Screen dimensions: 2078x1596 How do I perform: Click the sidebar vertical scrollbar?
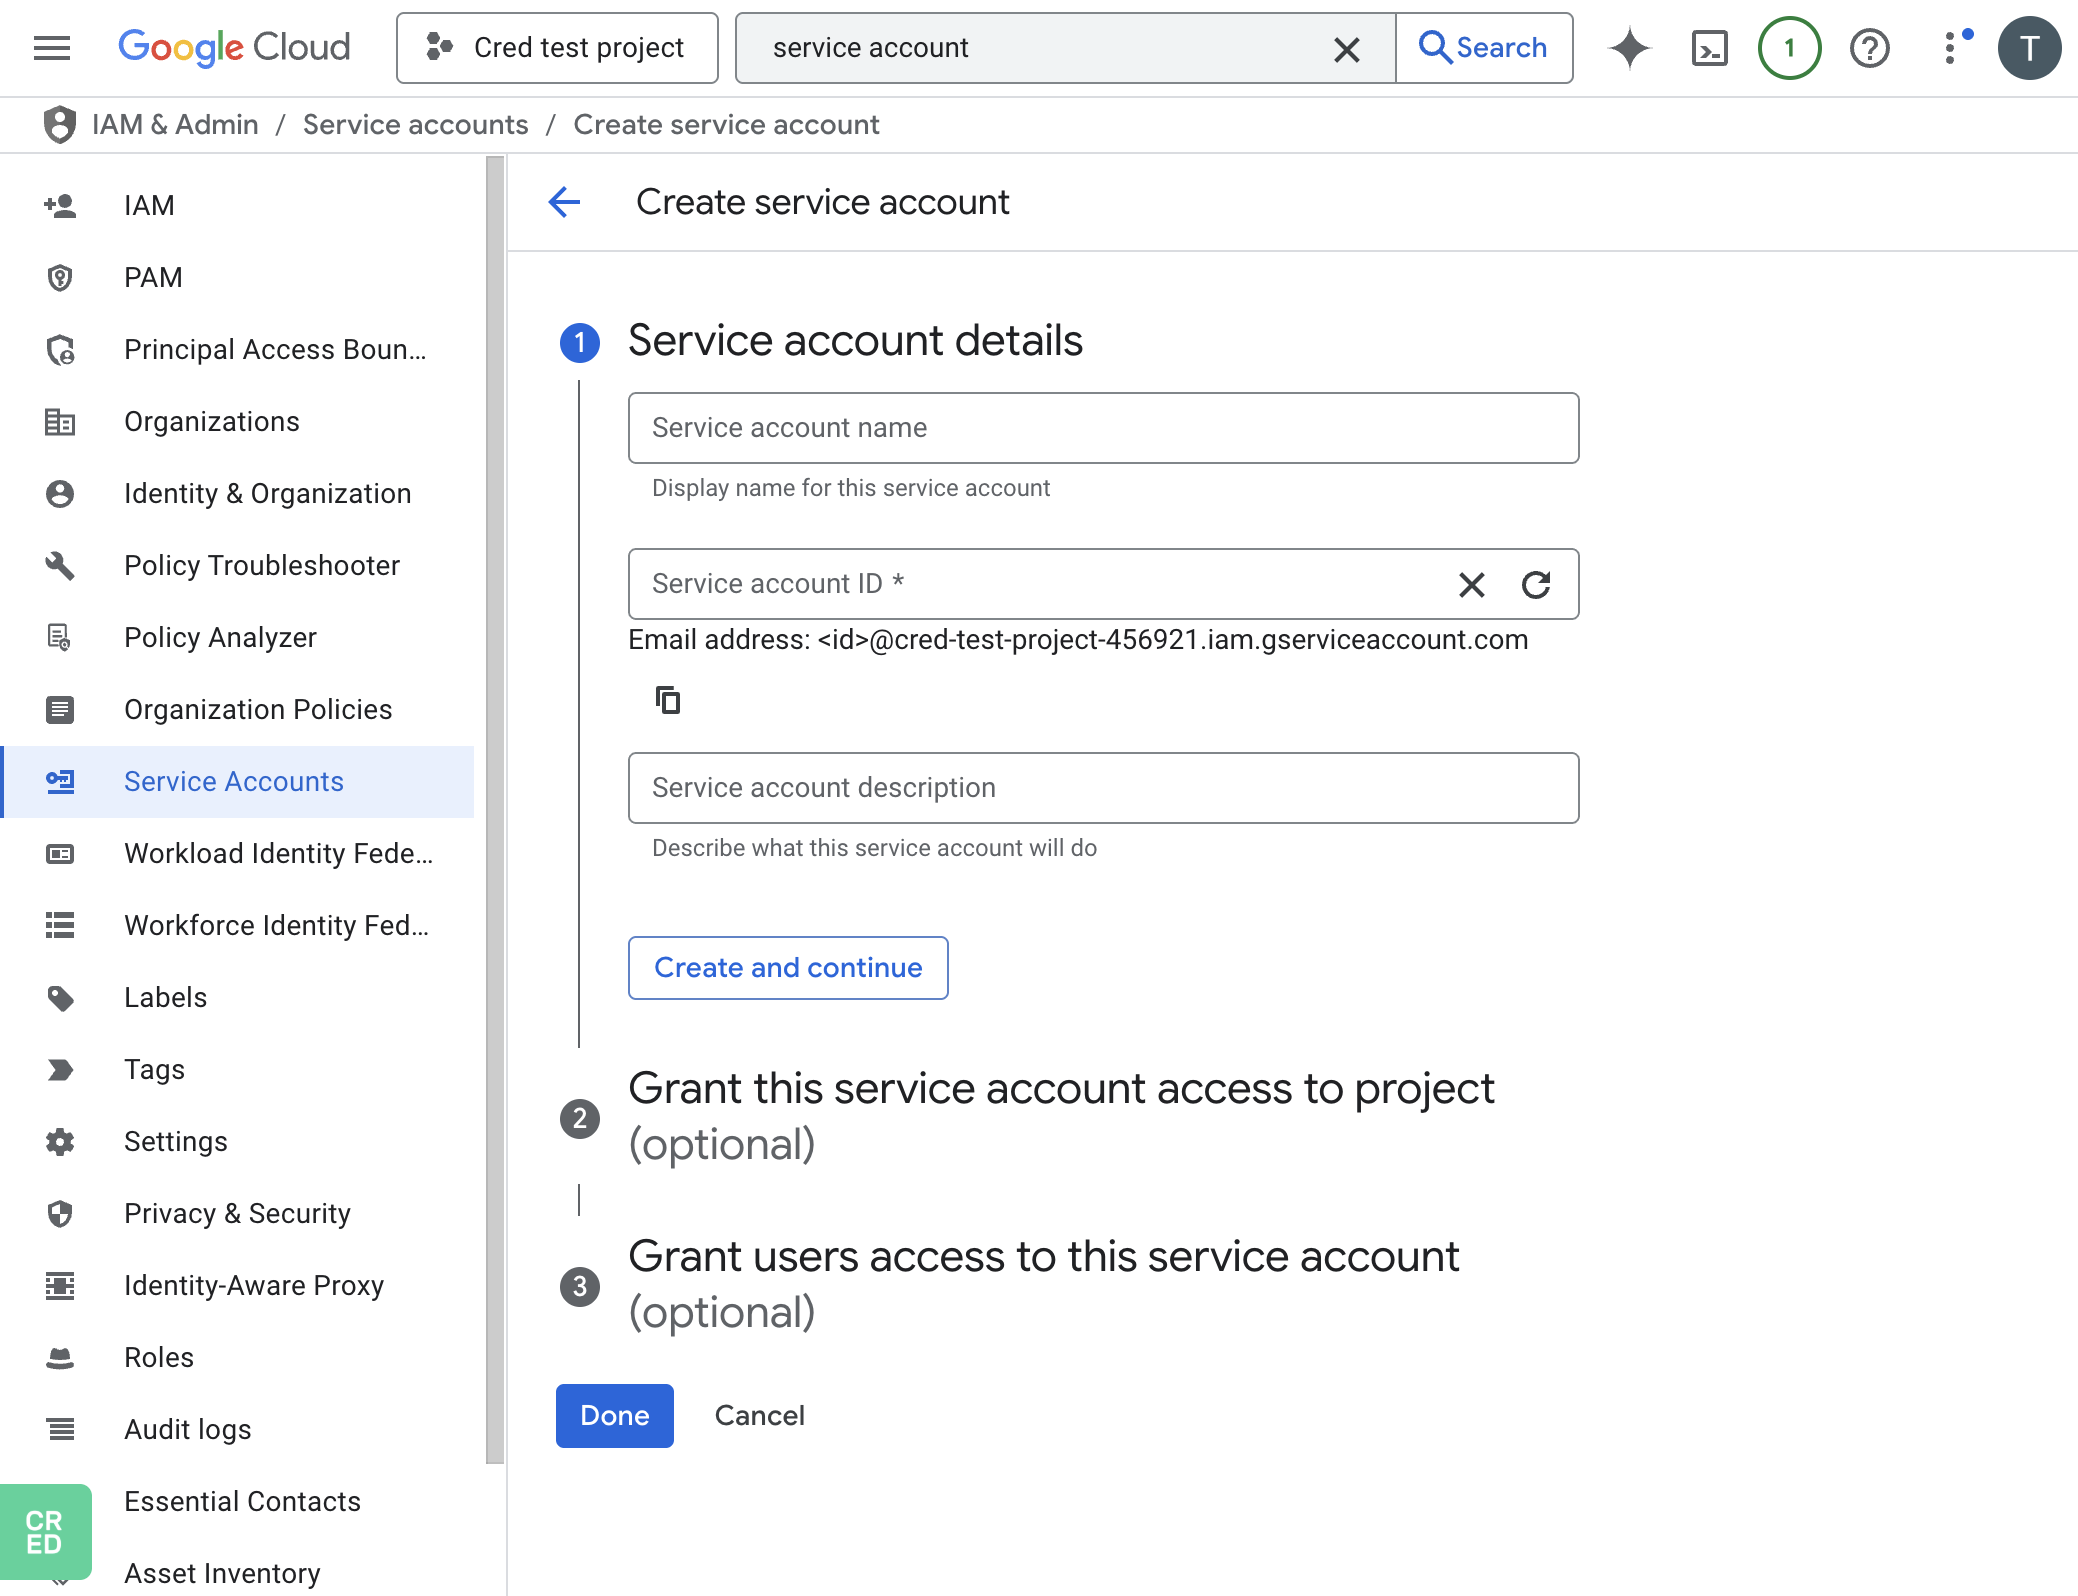[x=495, y=810]
